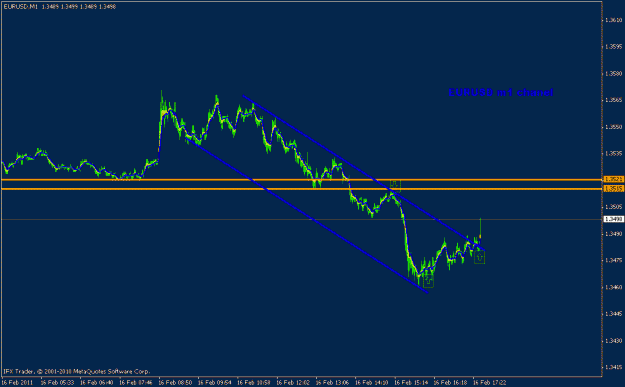Click the '16 Feb 05:33' time axis label
625x387 pixels.
click(x=57, y=383)
